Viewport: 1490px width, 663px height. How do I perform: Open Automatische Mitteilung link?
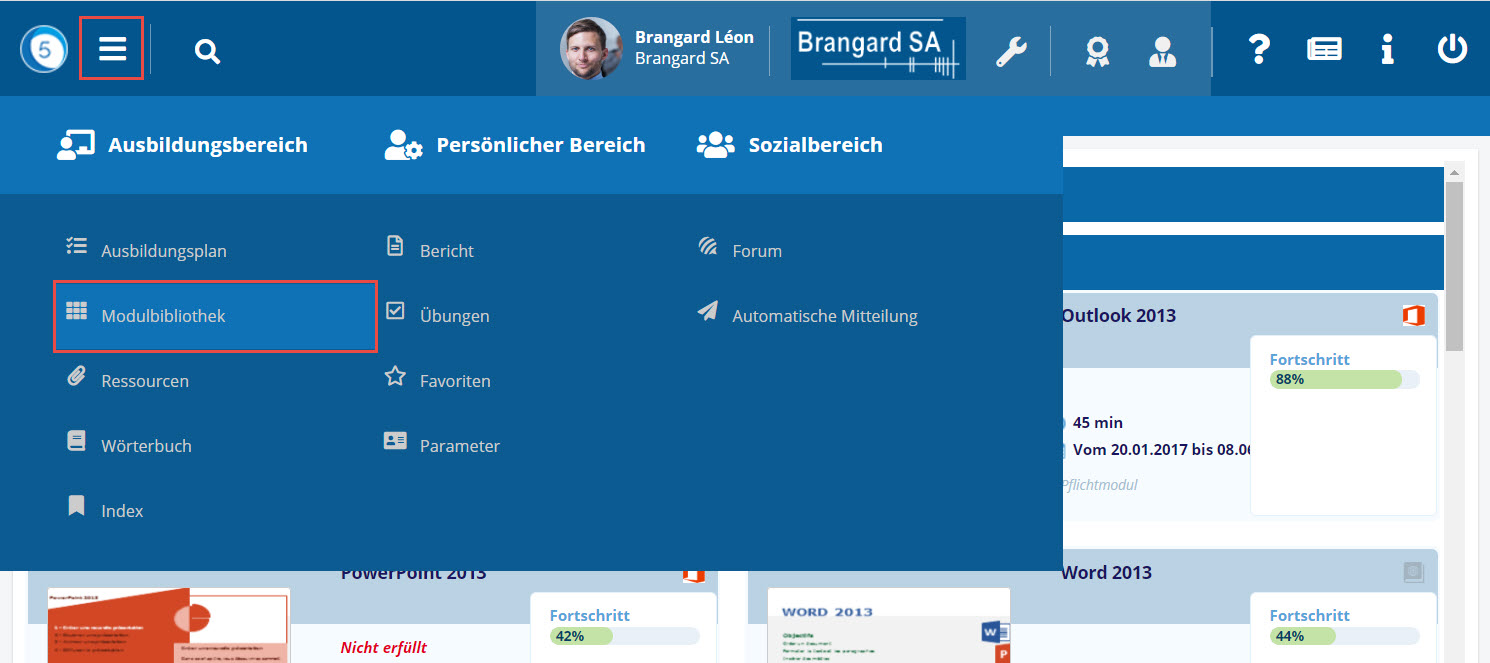[824, 316]
